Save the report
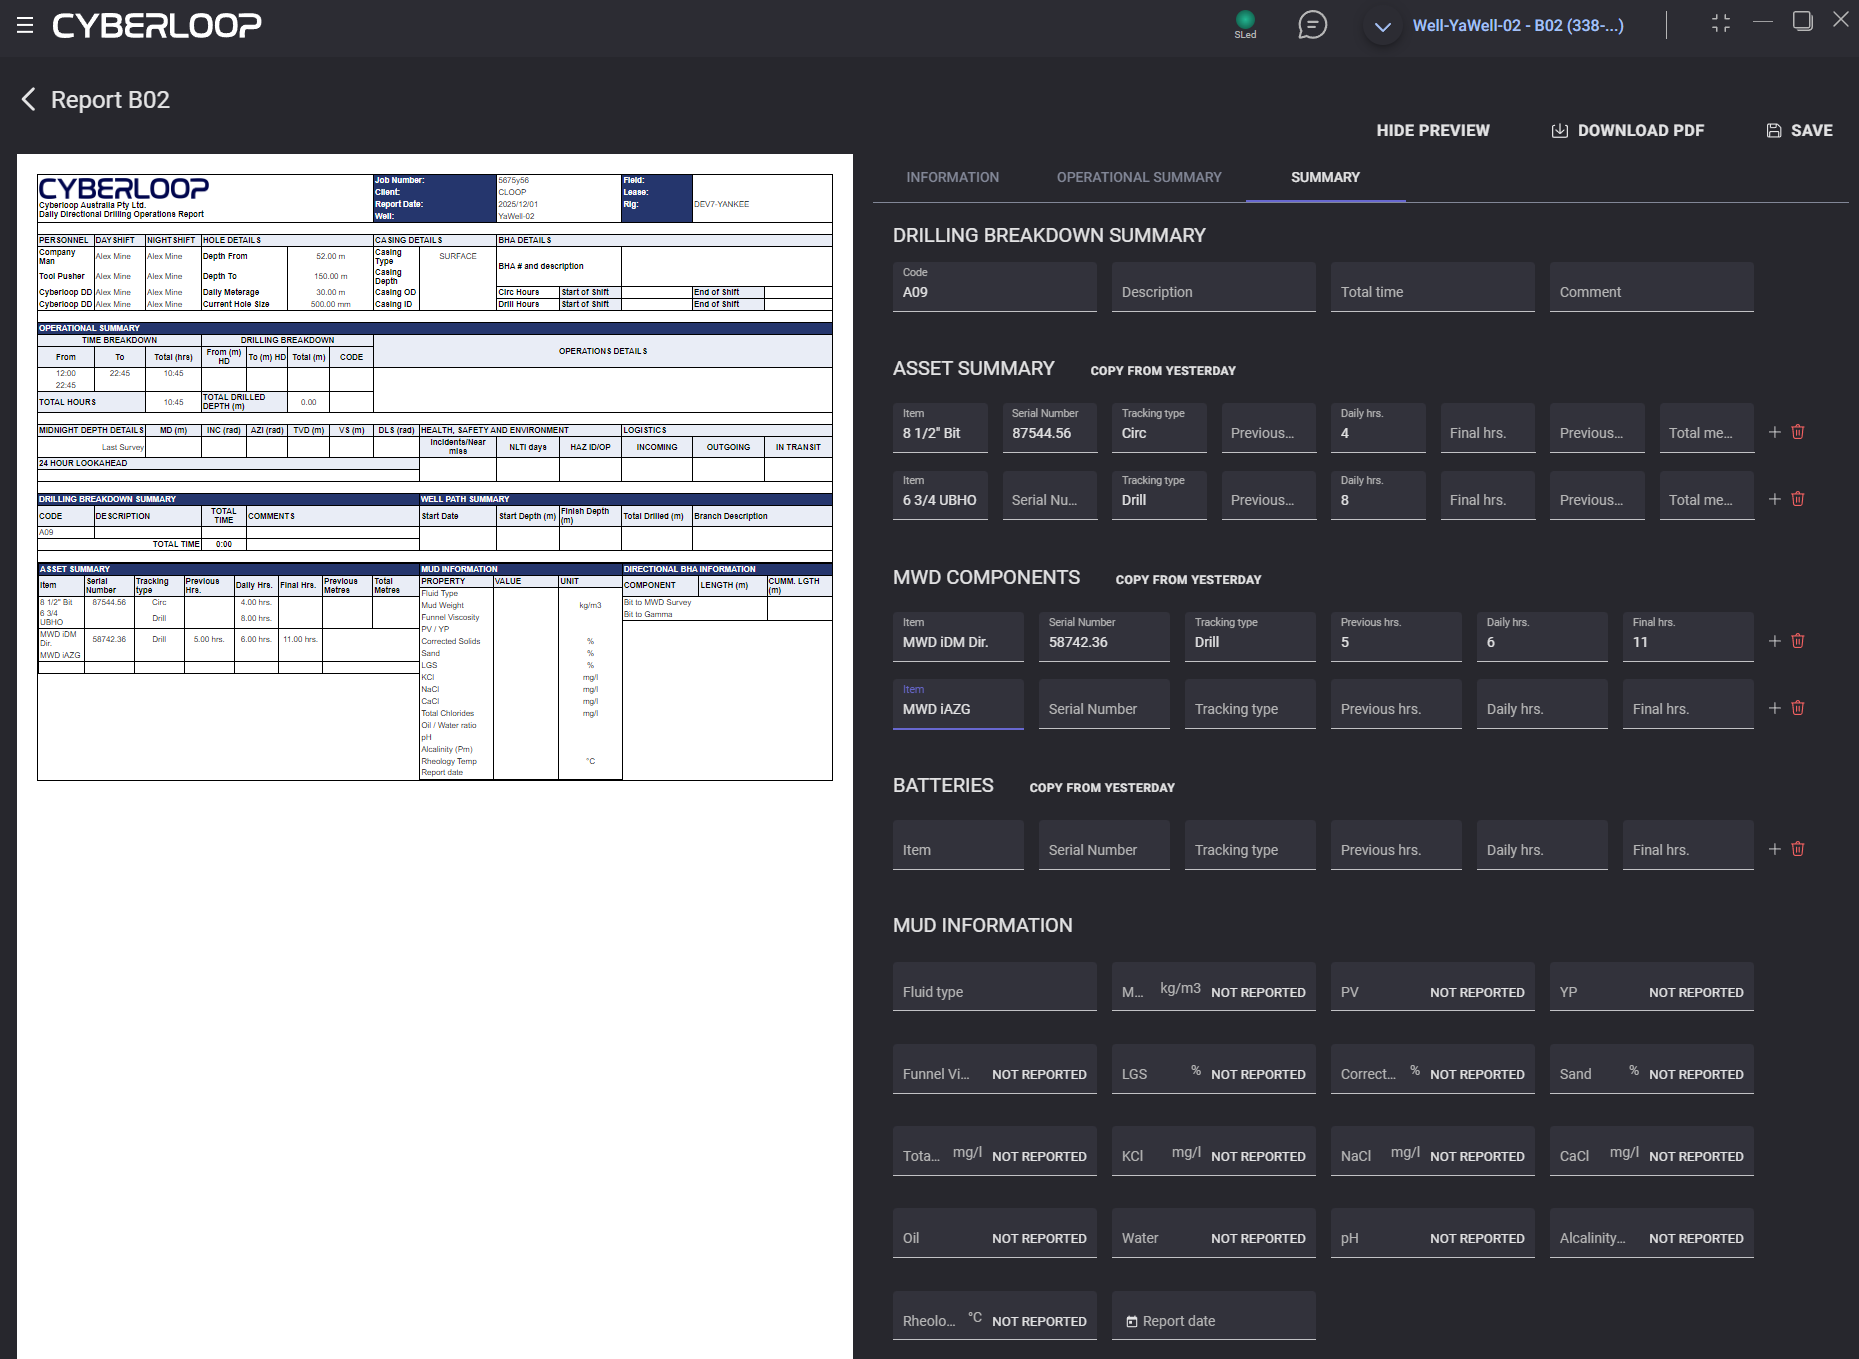The width and height of the screenshot is (1859, 1359). click(1799, 130)
